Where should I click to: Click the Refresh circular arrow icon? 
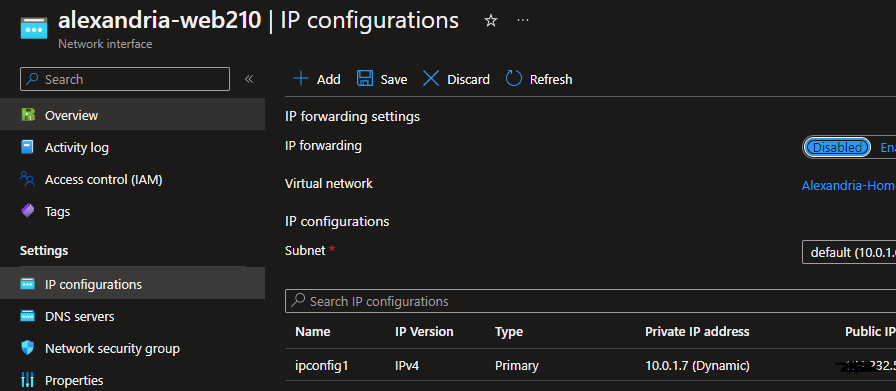pyautogui.click(x=514, y=79)
